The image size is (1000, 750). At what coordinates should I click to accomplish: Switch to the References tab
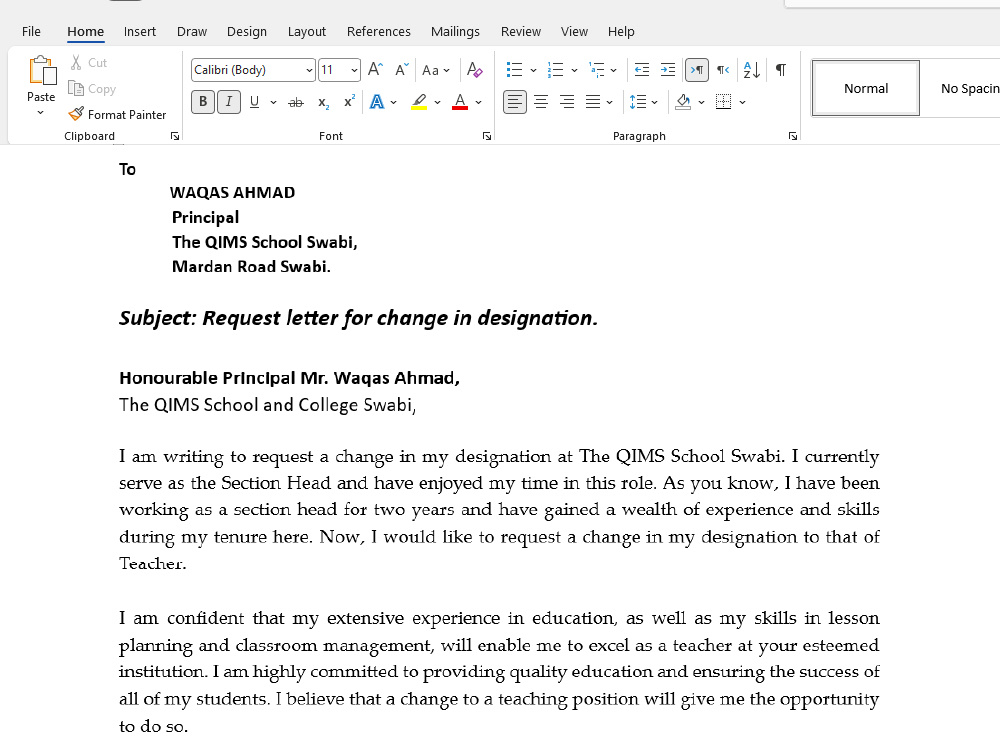pyautogui.click(x=379, y=31)
